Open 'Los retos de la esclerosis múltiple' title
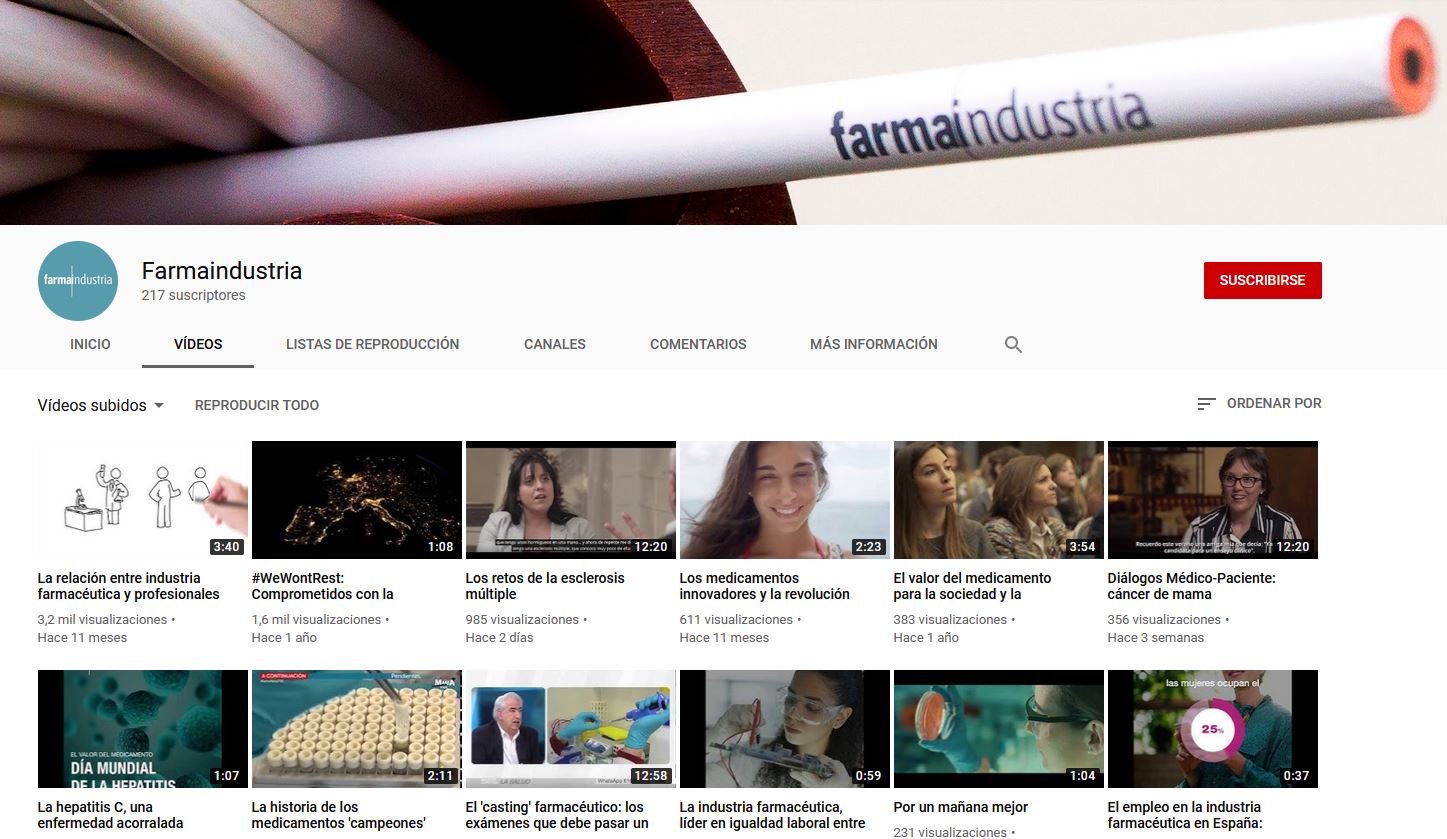The width and height of the screenshot is (1447, 839). (x=545, y=586)
